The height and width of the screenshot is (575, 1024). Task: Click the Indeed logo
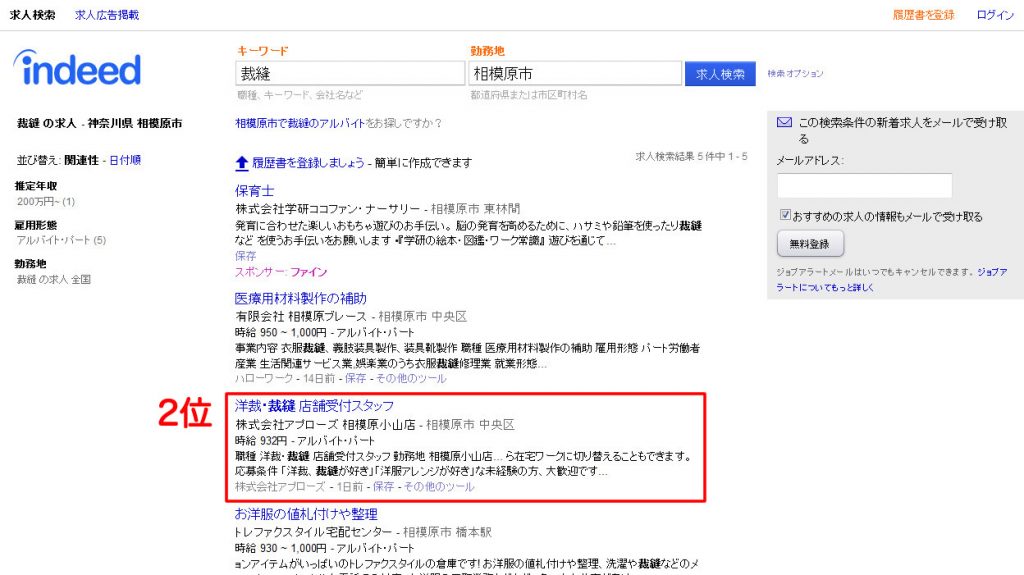point(77,68)
